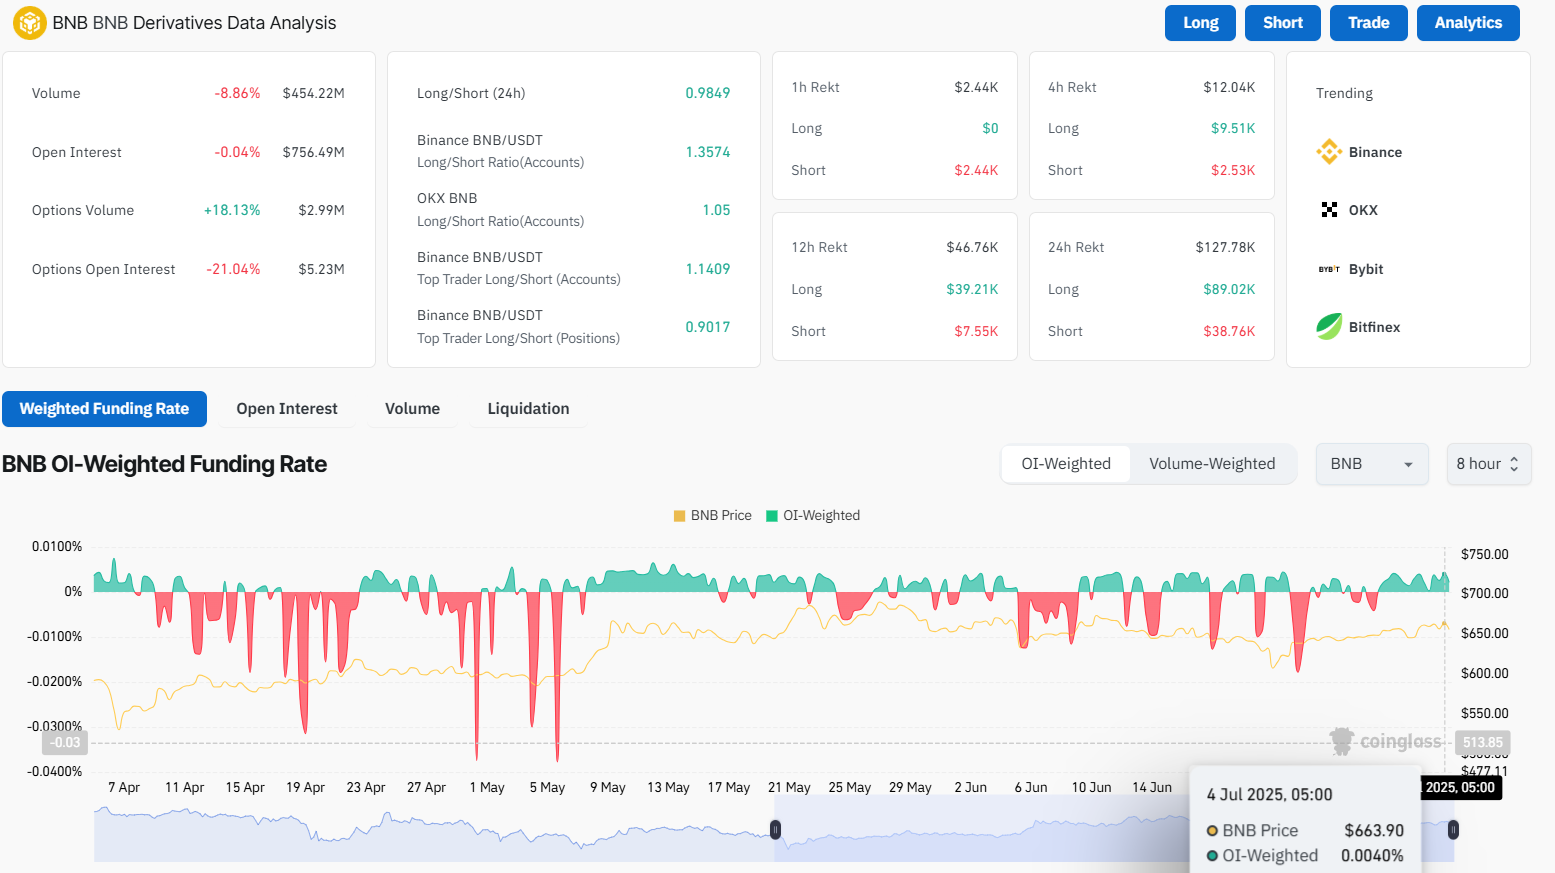1555x873 pixels.
Task: Toggle the OI-Weighted legend series
Action: coord(813,516)
